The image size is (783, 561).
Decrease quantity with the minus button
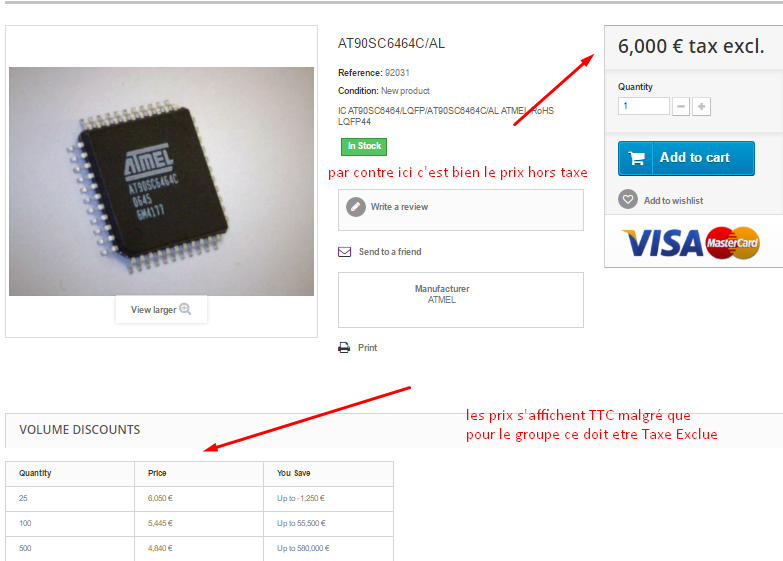pyautogui.click(x=681, y=106)
